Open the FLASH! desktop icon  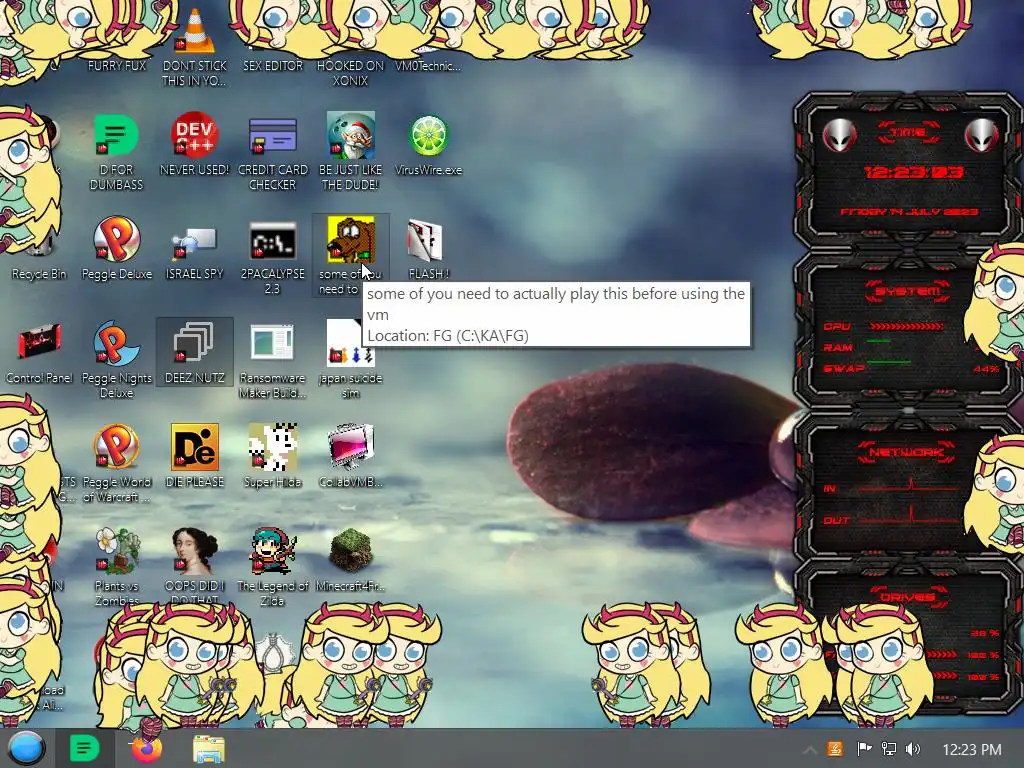click(426, 240)
